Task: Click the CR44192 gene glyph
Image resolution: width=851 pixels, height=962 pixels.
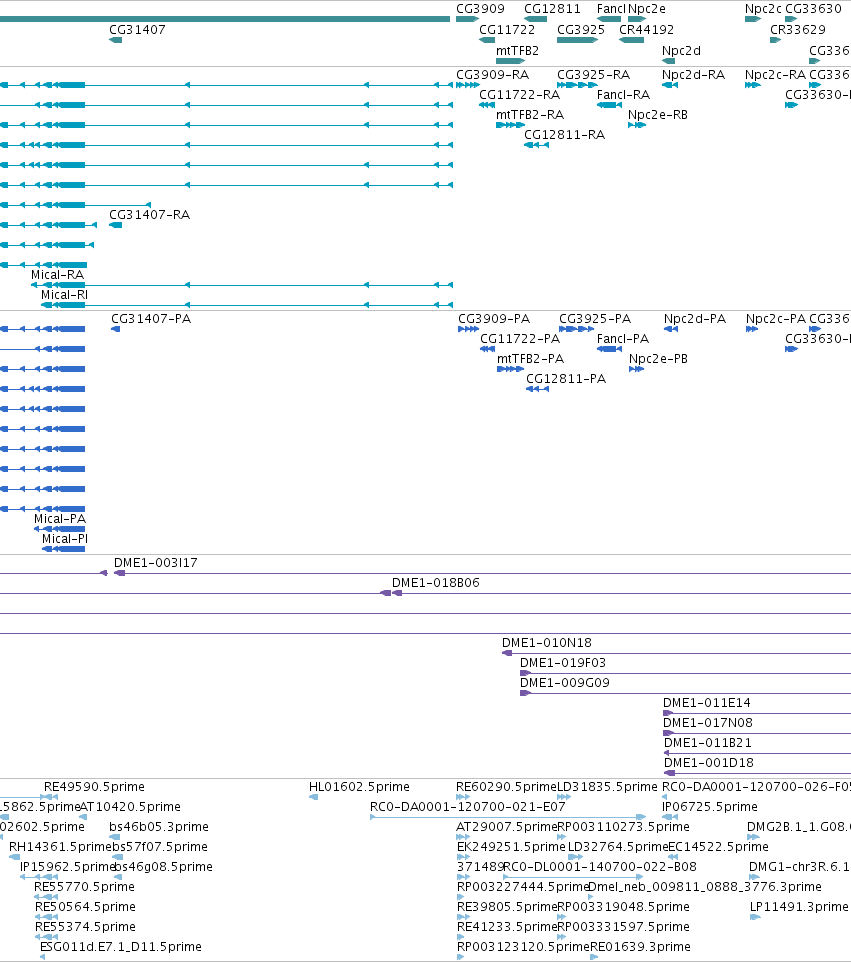Action: point(631,40)
